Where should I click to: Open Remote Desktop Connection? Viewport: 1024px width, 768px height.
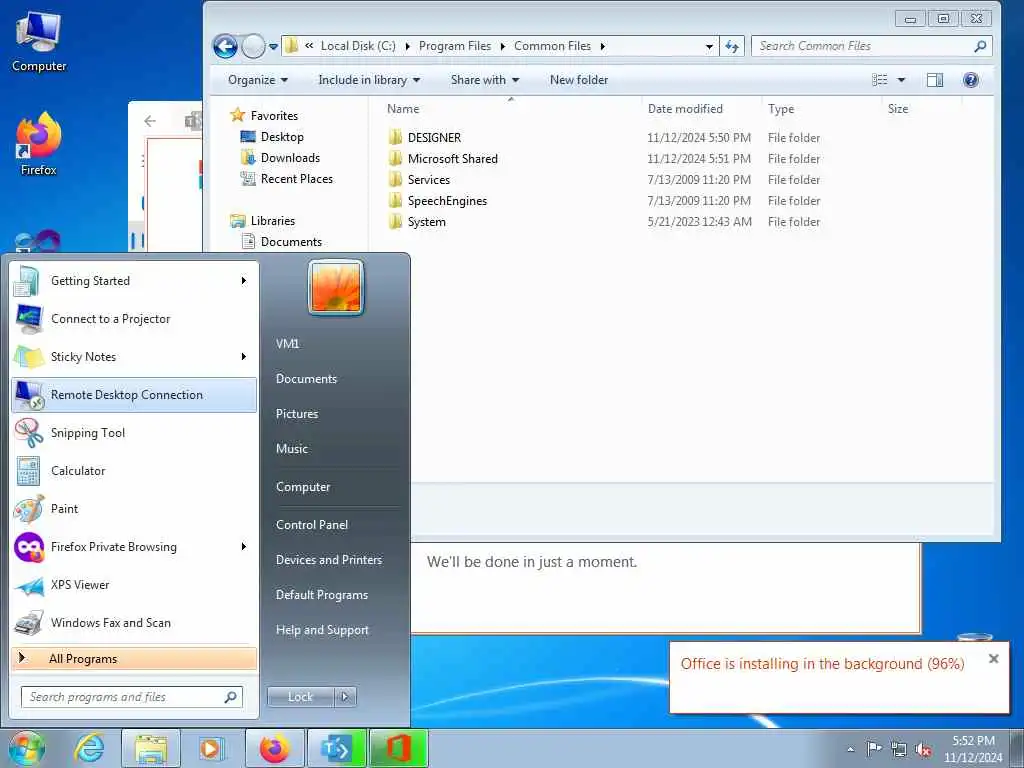[x=134, y=394]
